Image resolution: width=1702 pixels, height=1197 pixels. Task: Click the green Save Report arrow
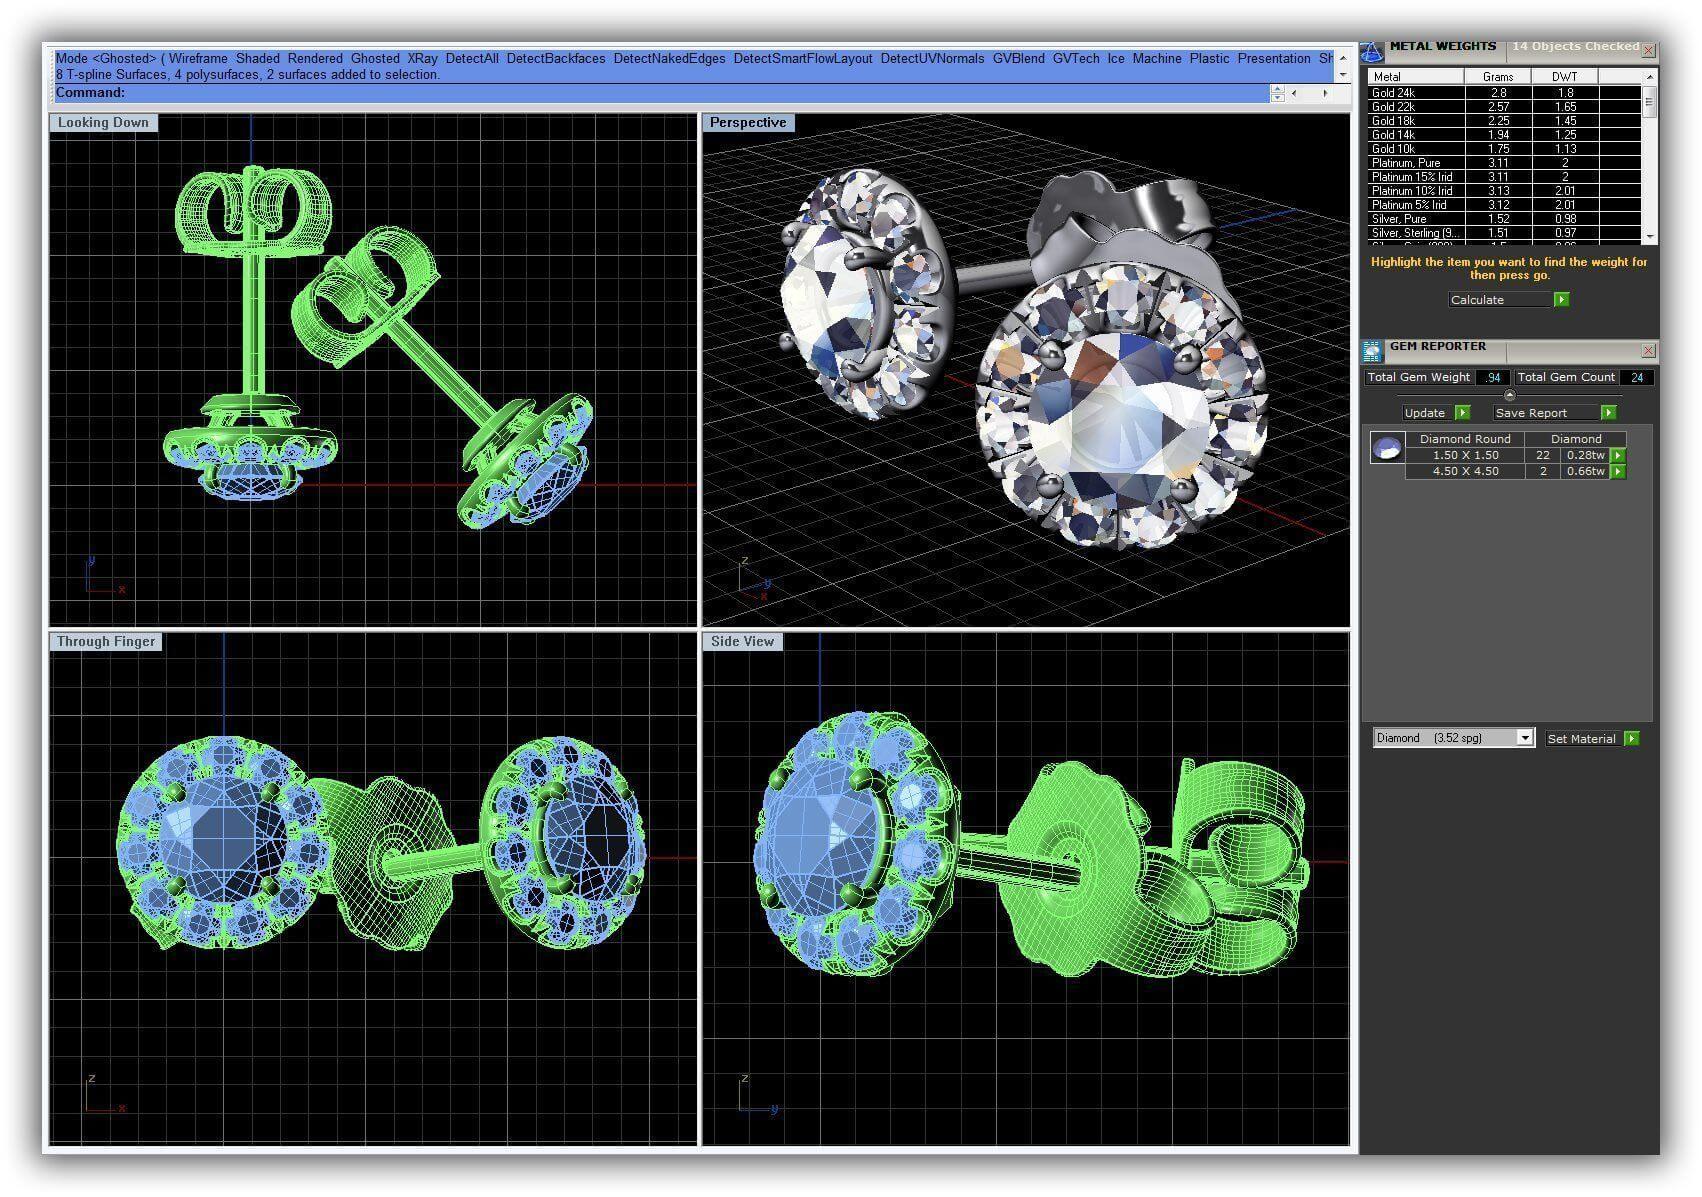[1608, 413]
